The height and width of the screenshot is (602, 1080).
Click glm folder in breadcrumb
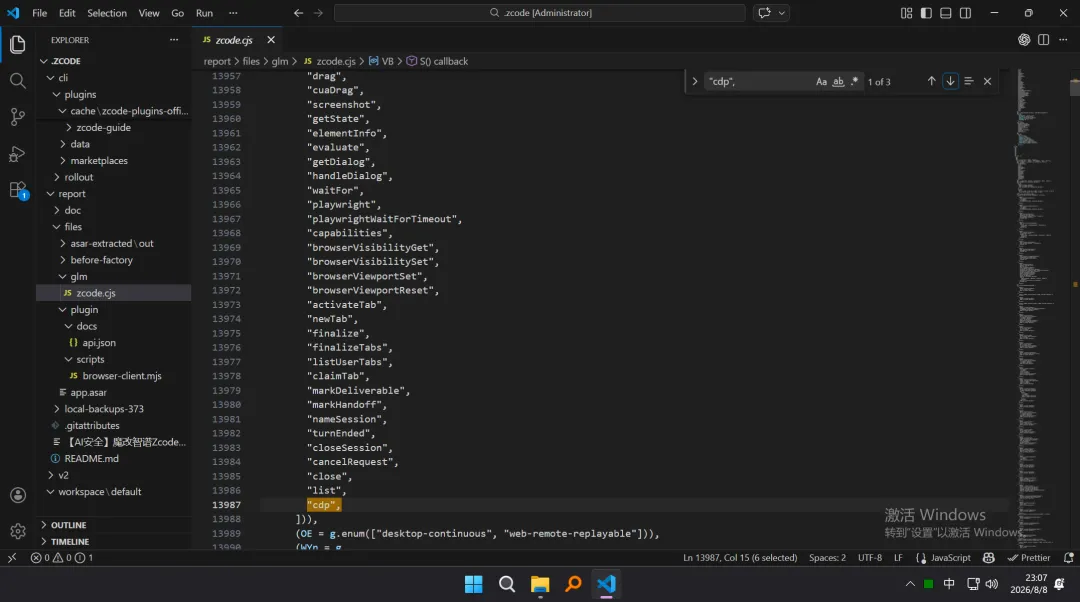tap(280, 61)
